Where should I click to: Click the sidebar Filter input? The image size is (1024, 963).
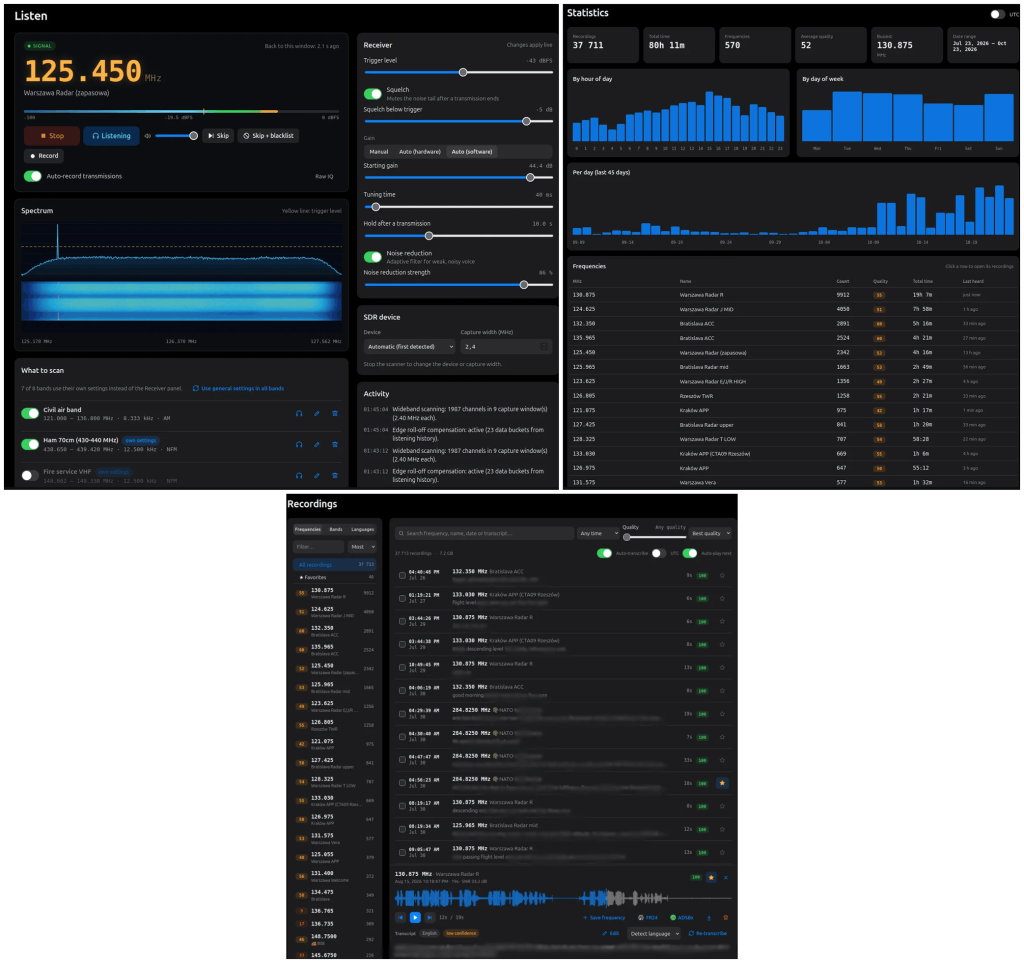pyautogui.click(x=319, y=546)
